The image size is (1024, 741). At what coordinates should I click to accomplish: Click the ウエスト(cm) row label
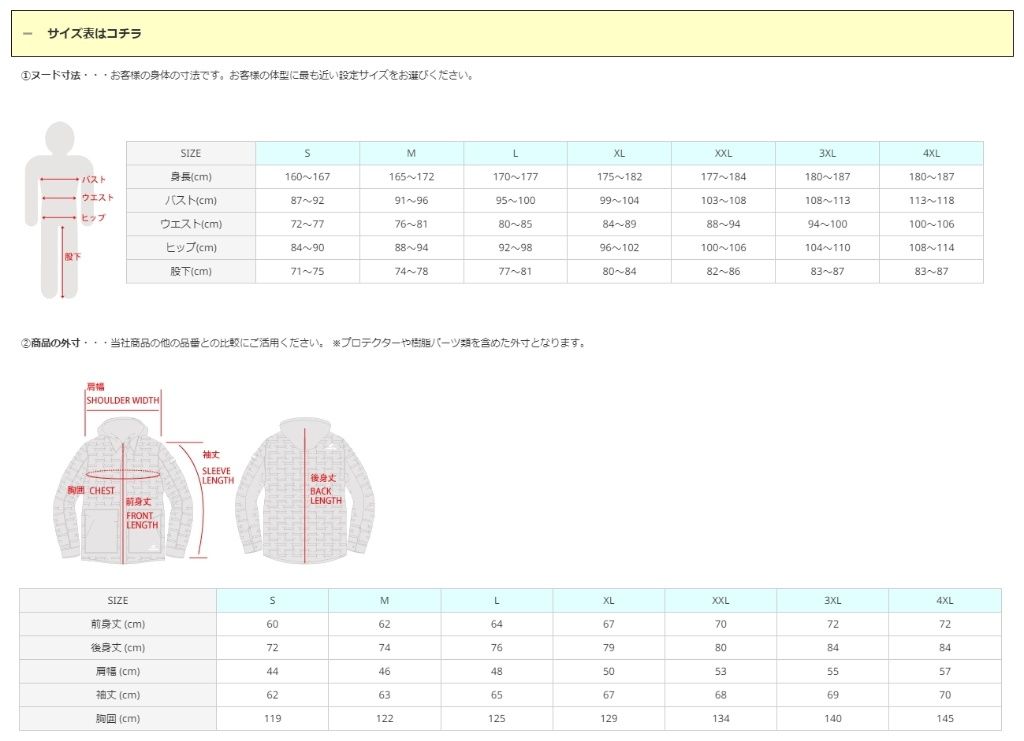pyautogui.click(x=191, y=224)
